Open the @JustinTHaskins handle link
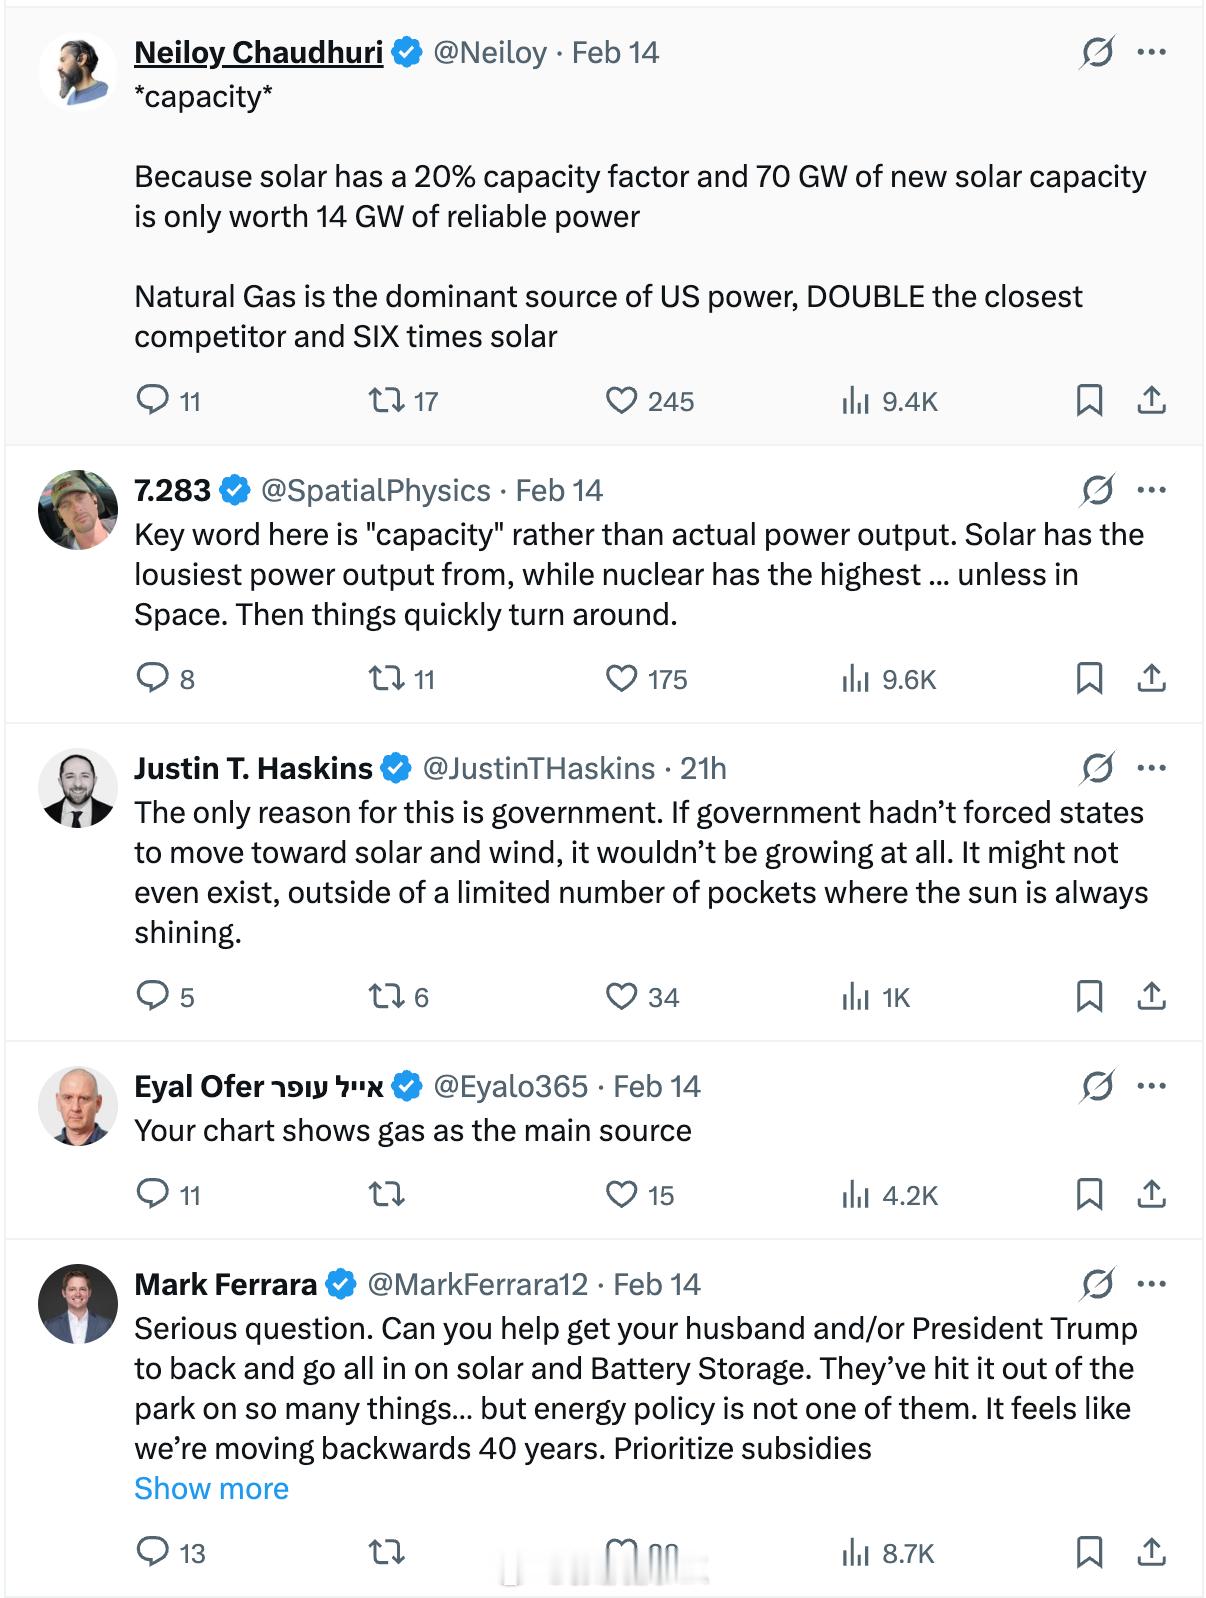1206x1598 pixels. click(539, 768)
